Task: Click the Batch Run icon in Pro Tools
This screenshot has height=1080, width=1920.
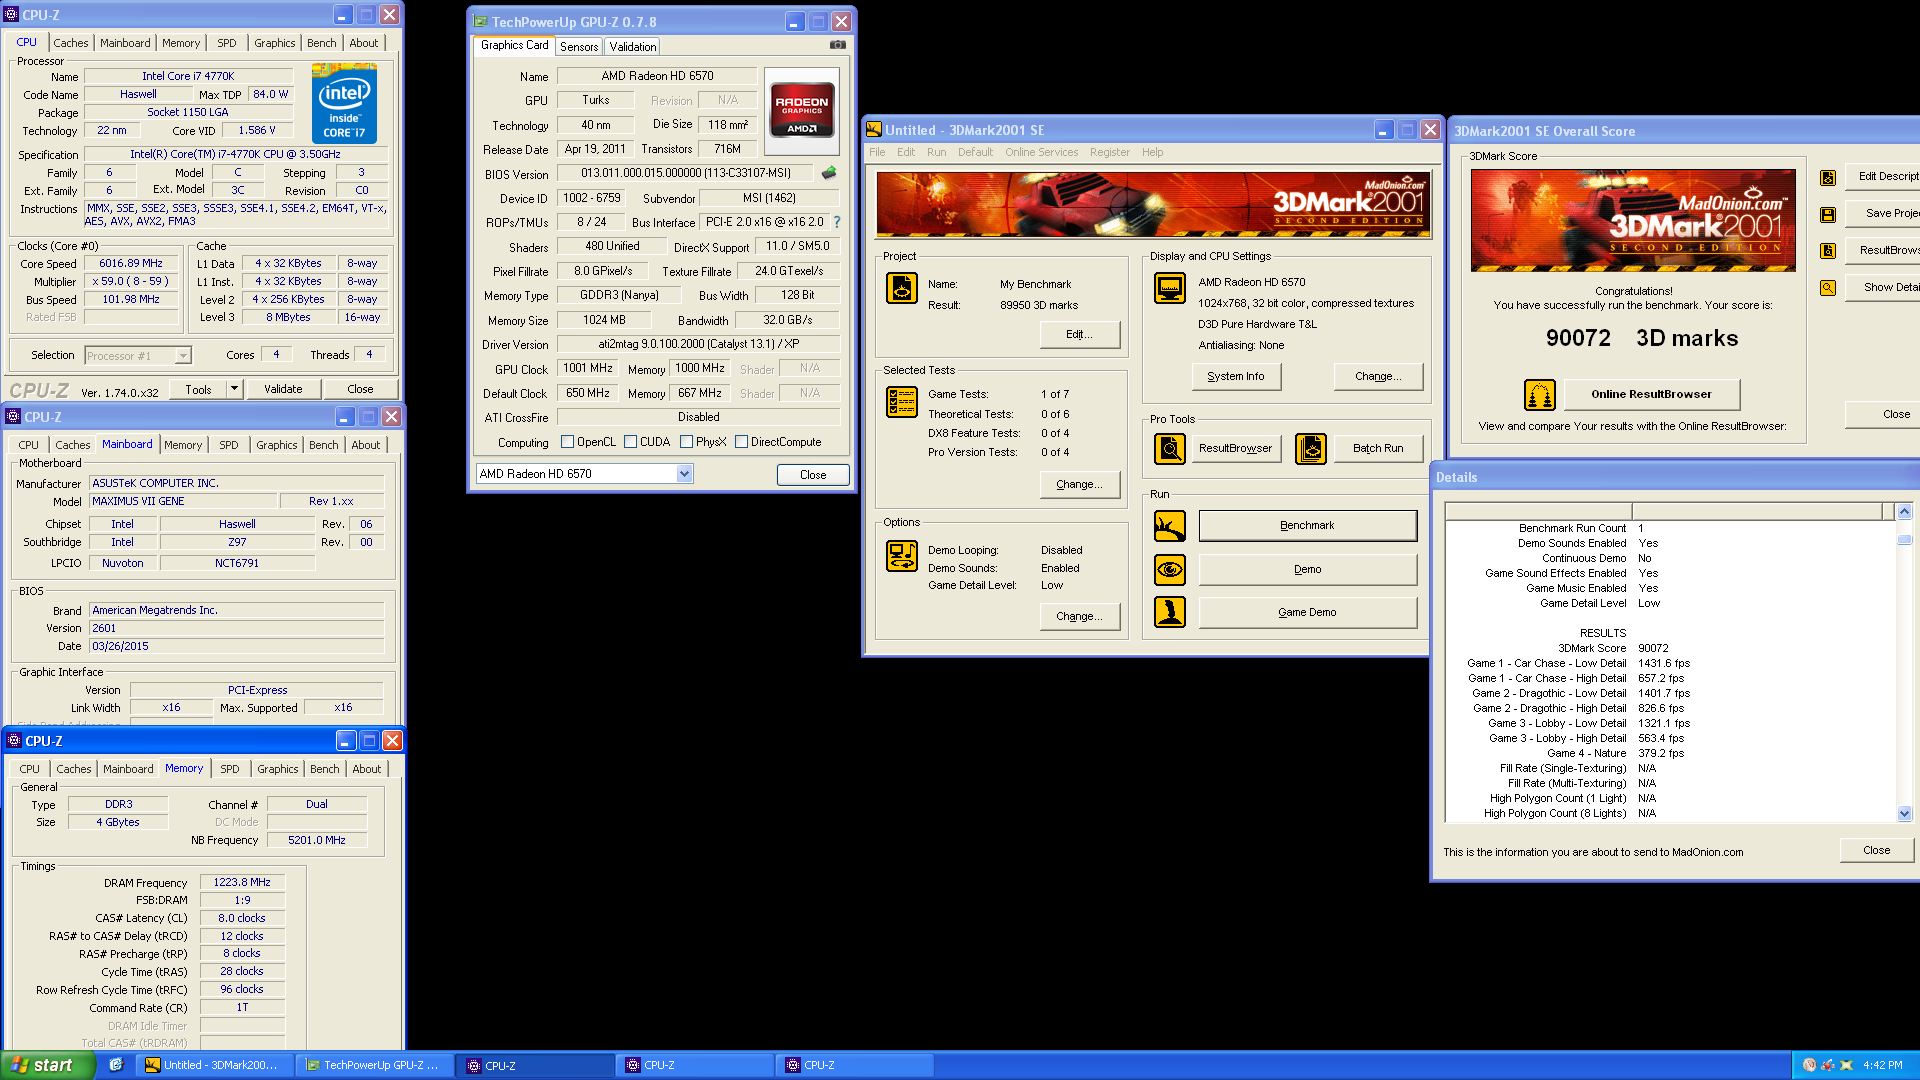Action: point(1311,449)
